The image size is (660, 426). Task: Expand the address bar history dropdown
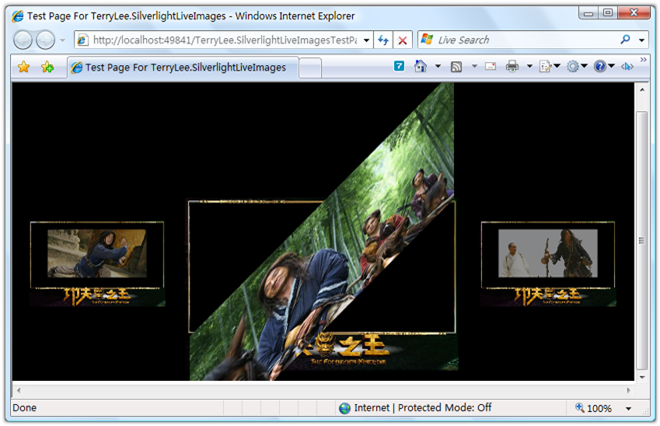pyautogui.click(x=367, y=40)
